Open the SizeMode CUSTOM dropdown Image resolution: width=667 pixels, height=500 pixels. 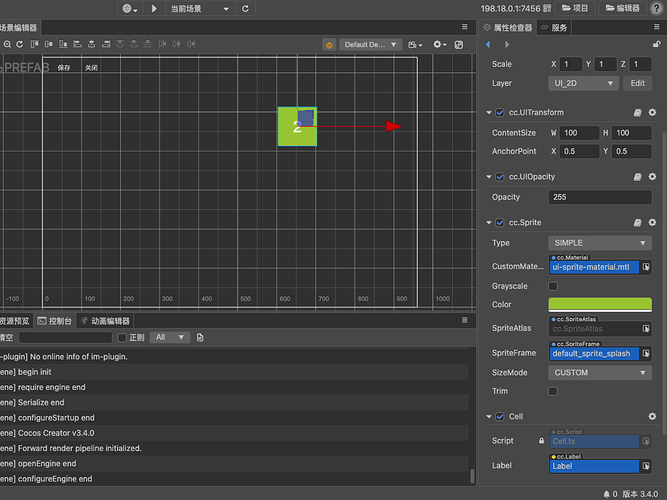click(599, 372)
